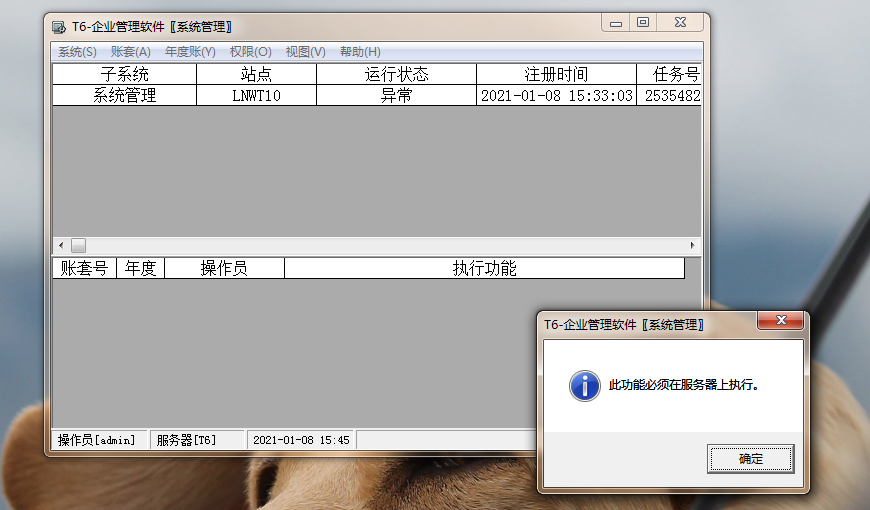This screenshot has height=510, width=870.
Task: Select the 运行状态 column header
Action: click(x=396, y=74)
